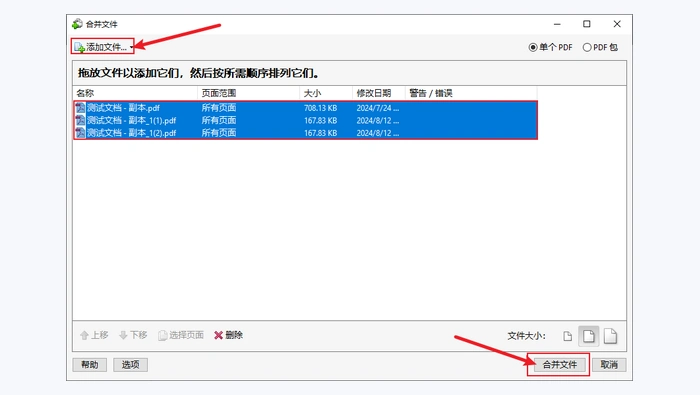The width and height of the screenshot is (700, 395).
Task: Sort by the 大小 column header
Action: point(326,93)
